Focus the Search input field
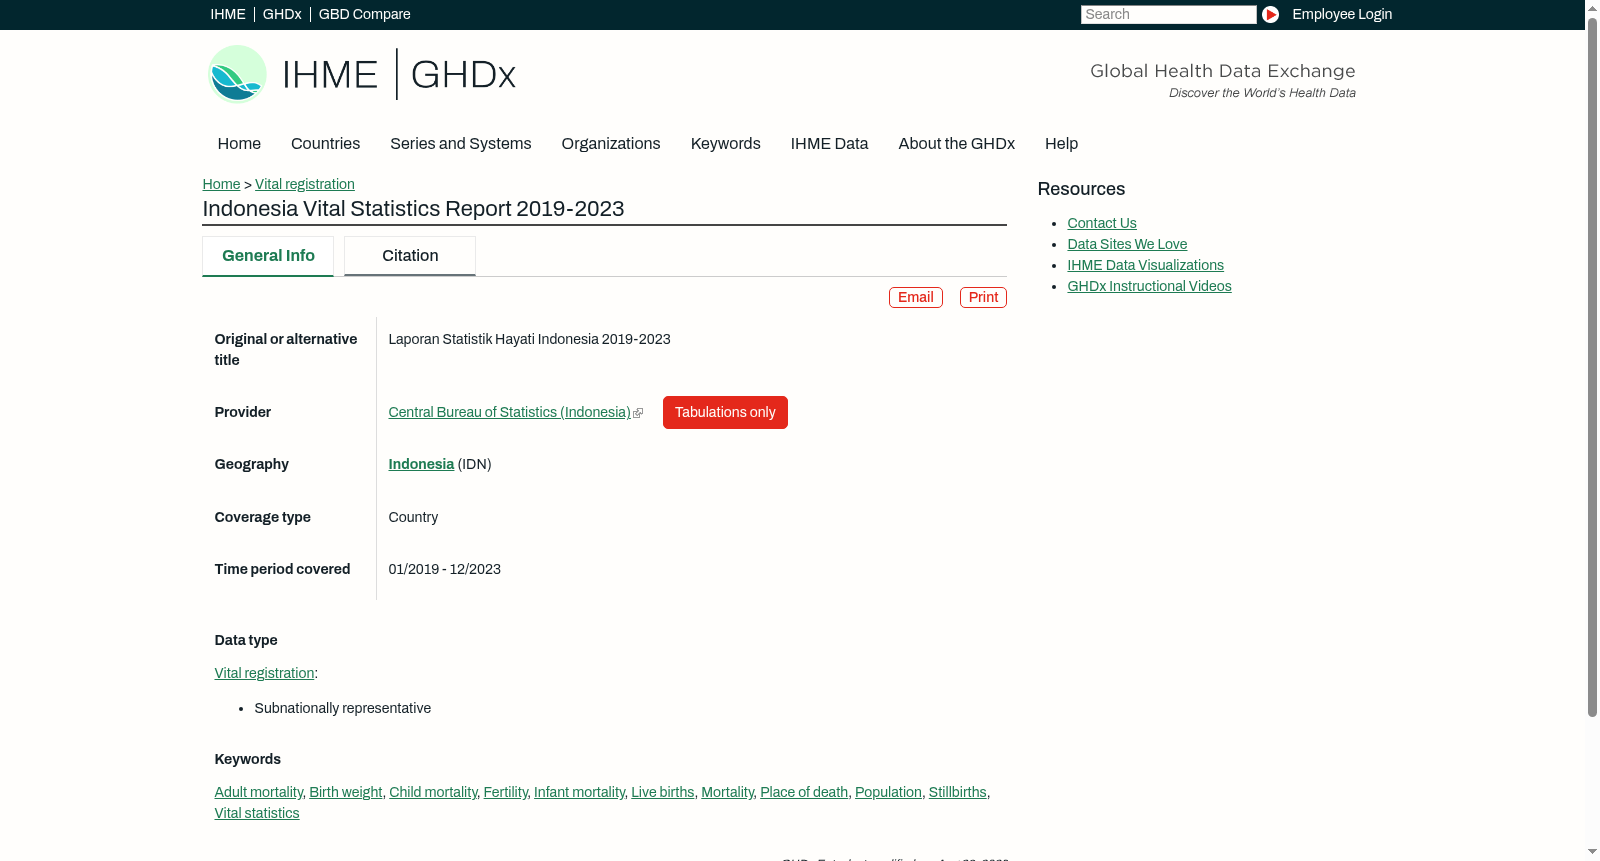This screenshot has width=1600, height=861. pos(1168,14)
